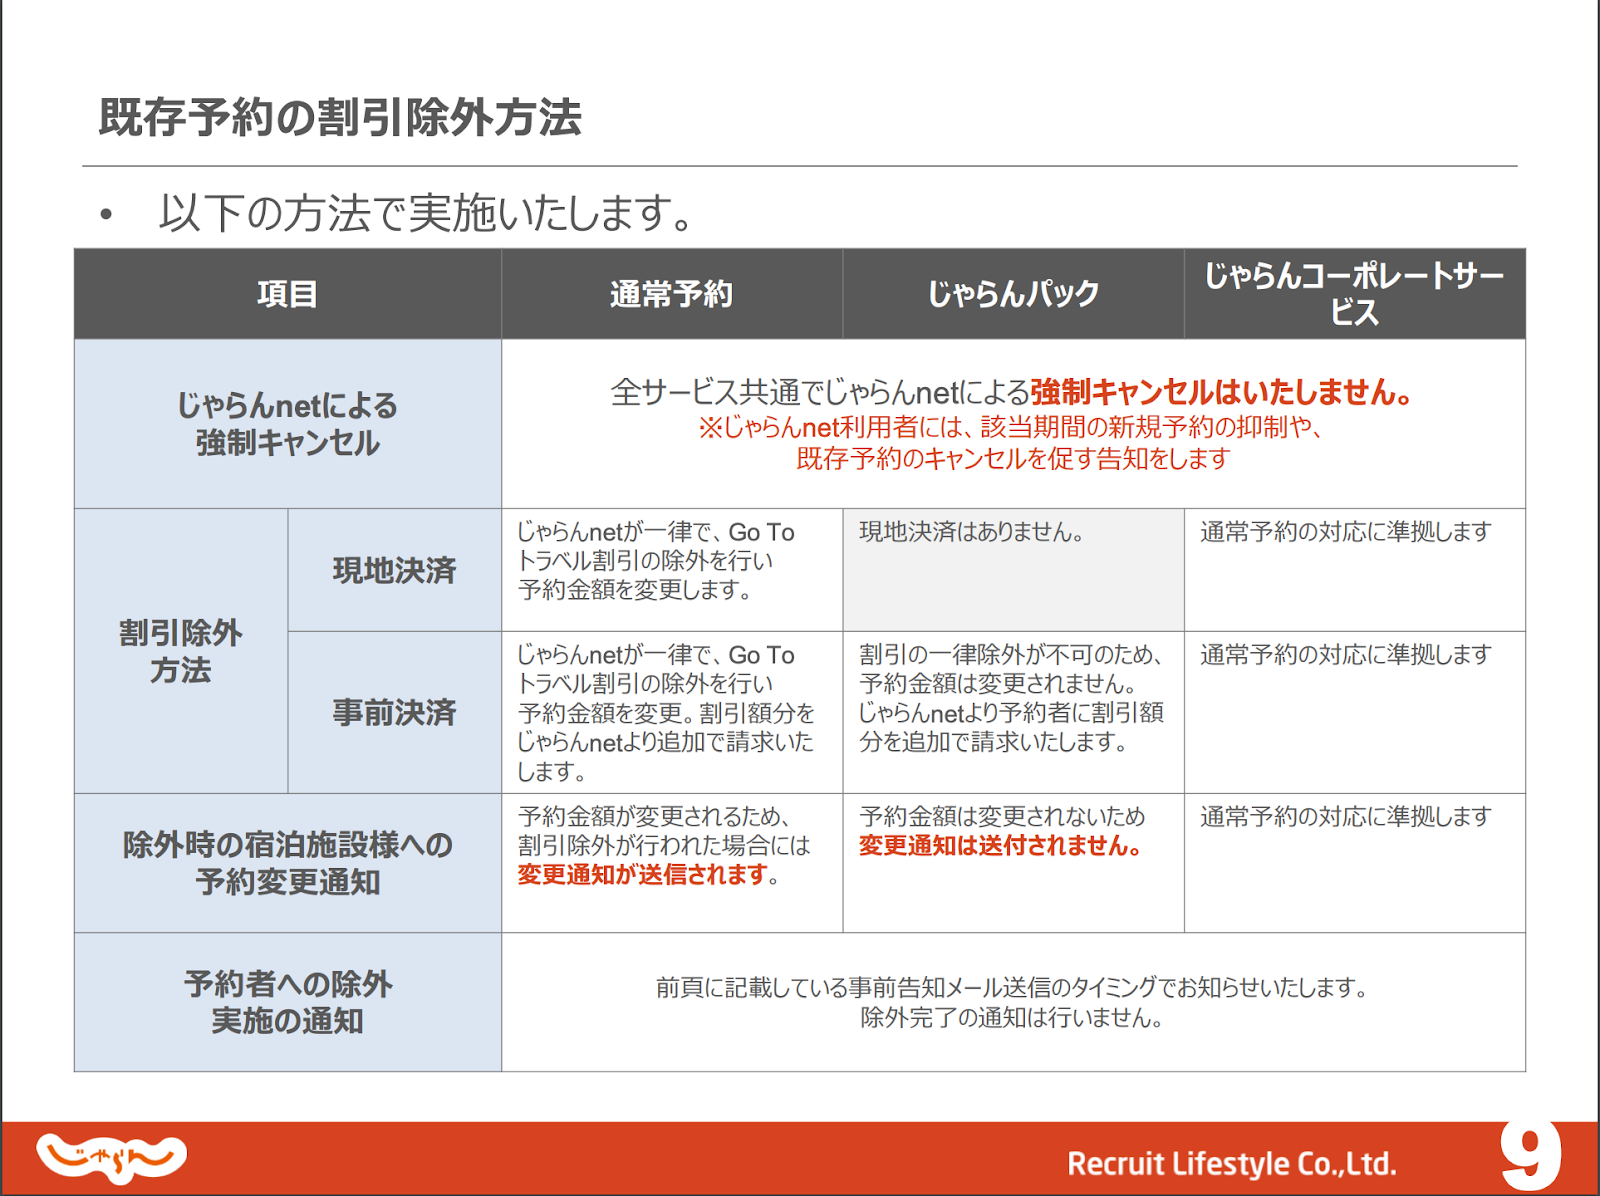The height and width of the screenshot is (1196, 1600).
Task: Click the 割引除外方法 row group label
Action: point(181,651)
